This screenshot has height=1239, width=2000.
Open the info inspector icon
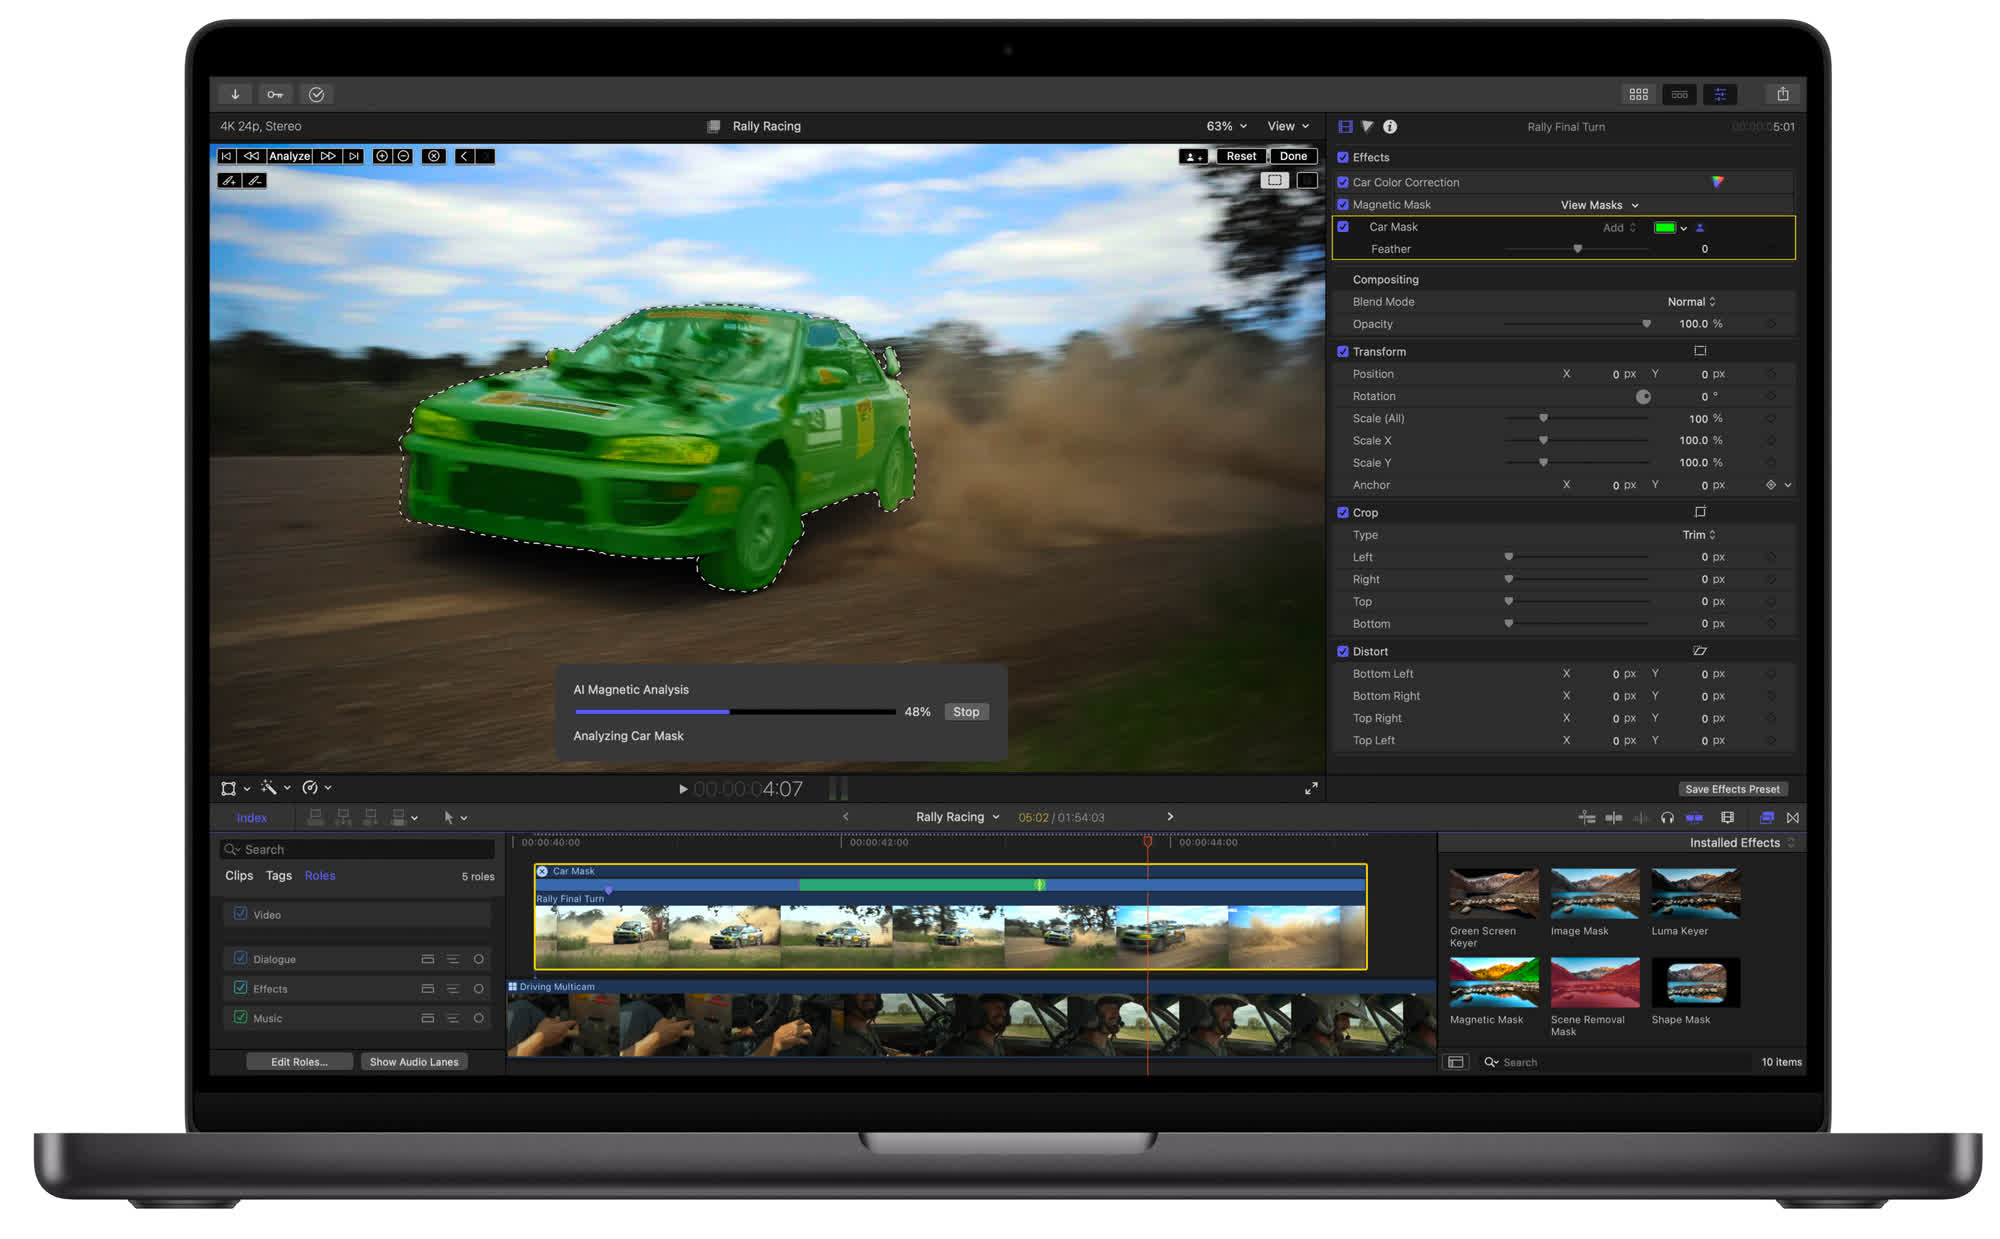[1390, 127]
